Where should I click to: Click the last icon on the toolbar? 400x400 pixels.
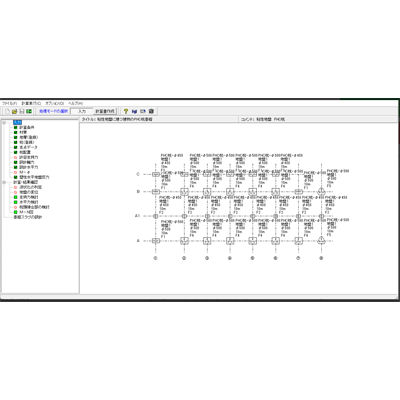151,111
